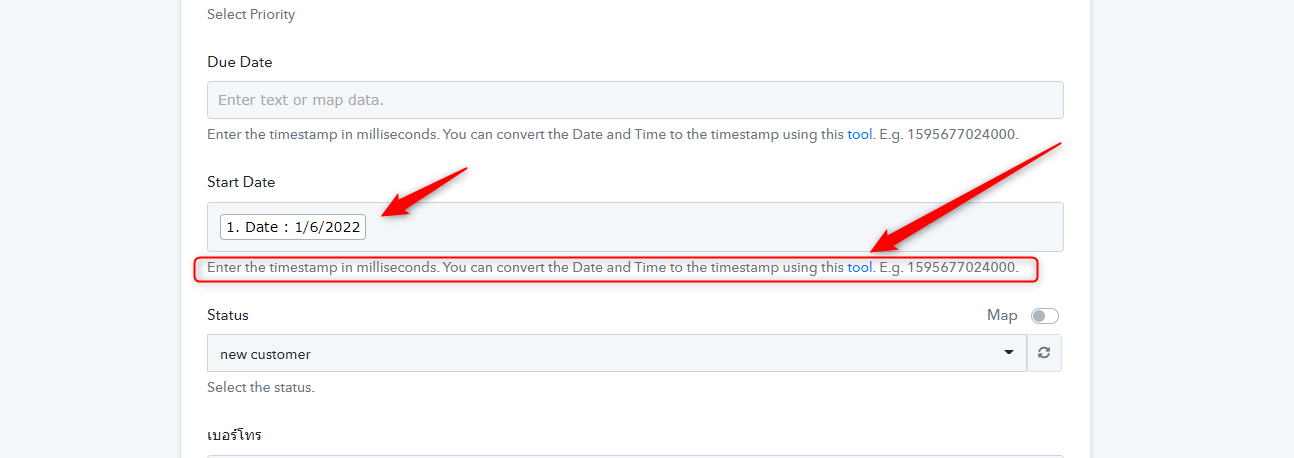Click the Due Date field label
Screen dimensions: 1294x458
tap(240, 62)
